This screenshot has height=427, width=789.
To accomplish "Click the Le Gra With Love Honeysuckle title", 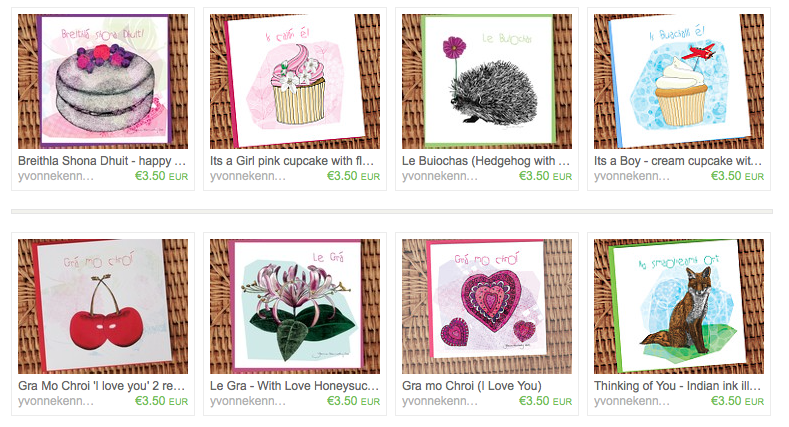I will click(x=294, y=386).
